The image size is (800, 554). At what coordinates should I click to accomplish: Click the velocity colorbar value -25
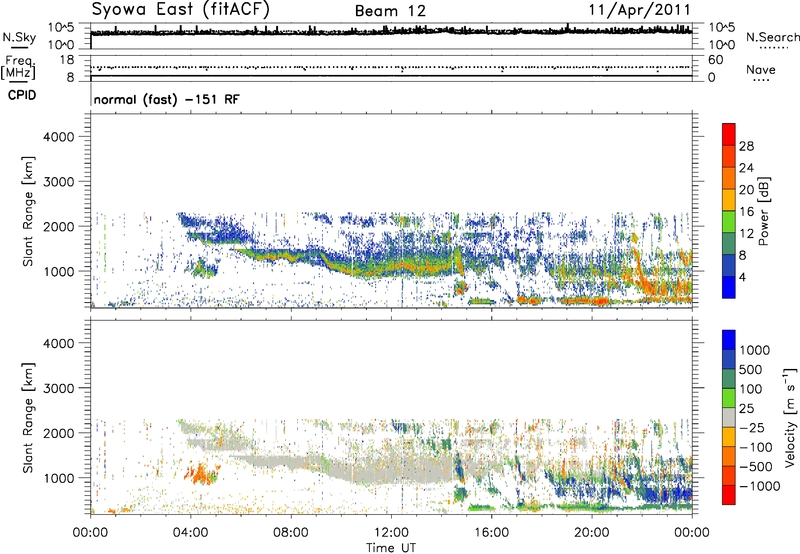click(x=752, y=427)
